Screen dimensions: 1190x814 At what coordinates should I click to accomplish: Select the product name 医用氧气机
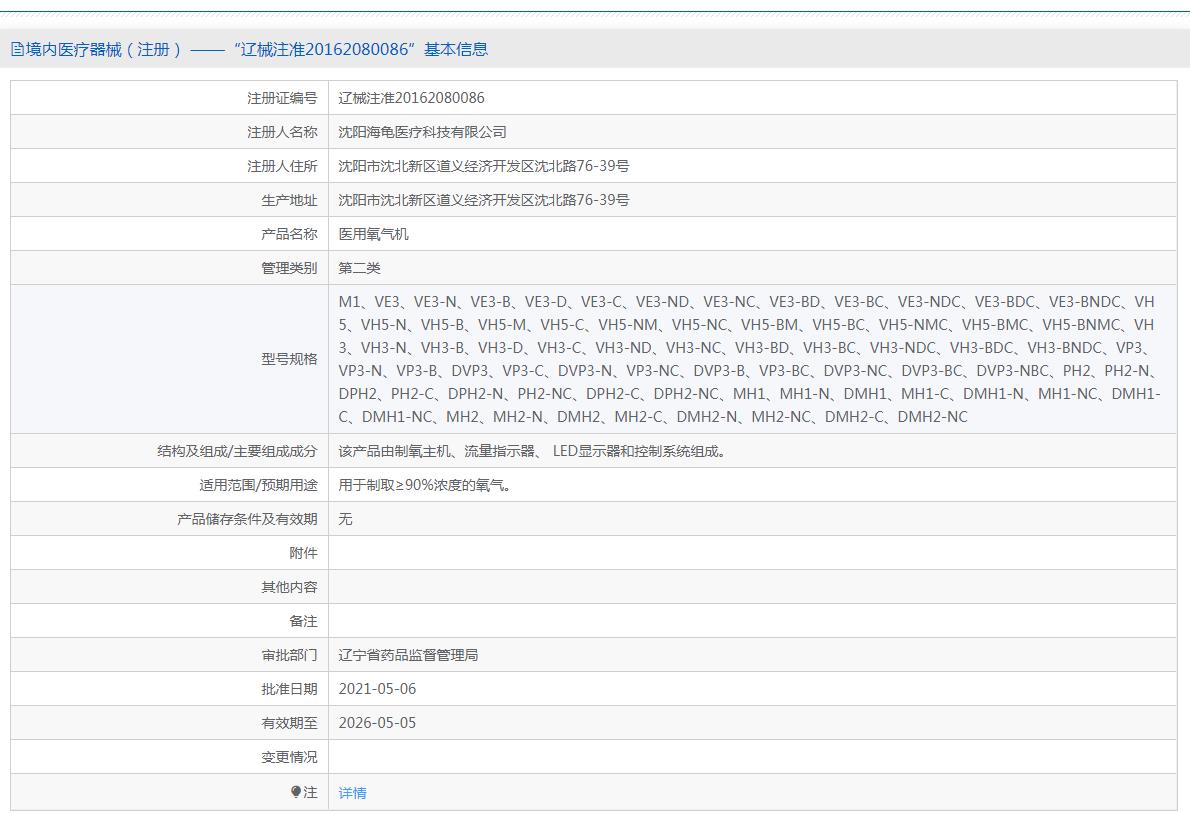tap(373, 234)
